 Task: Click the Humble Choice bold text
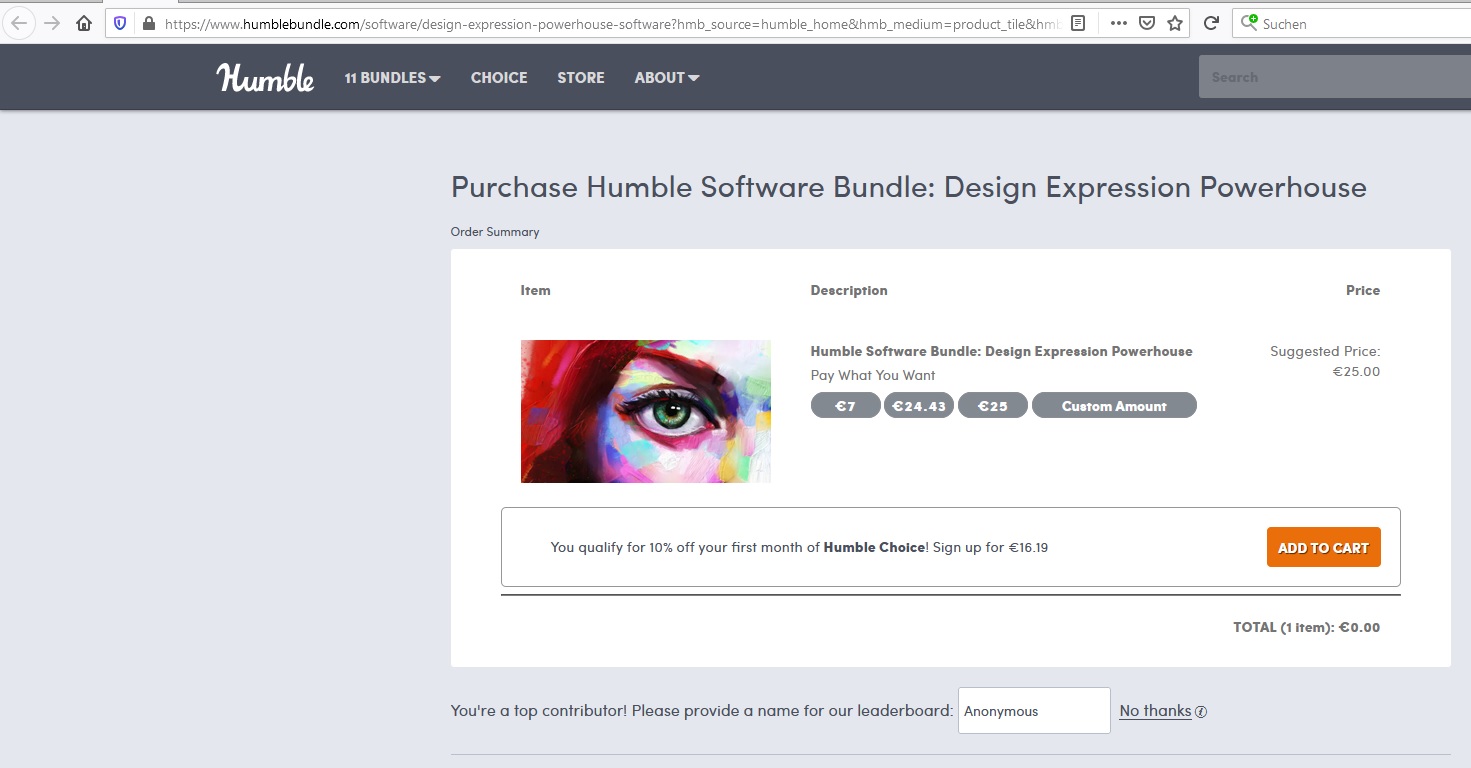point(874,547)
